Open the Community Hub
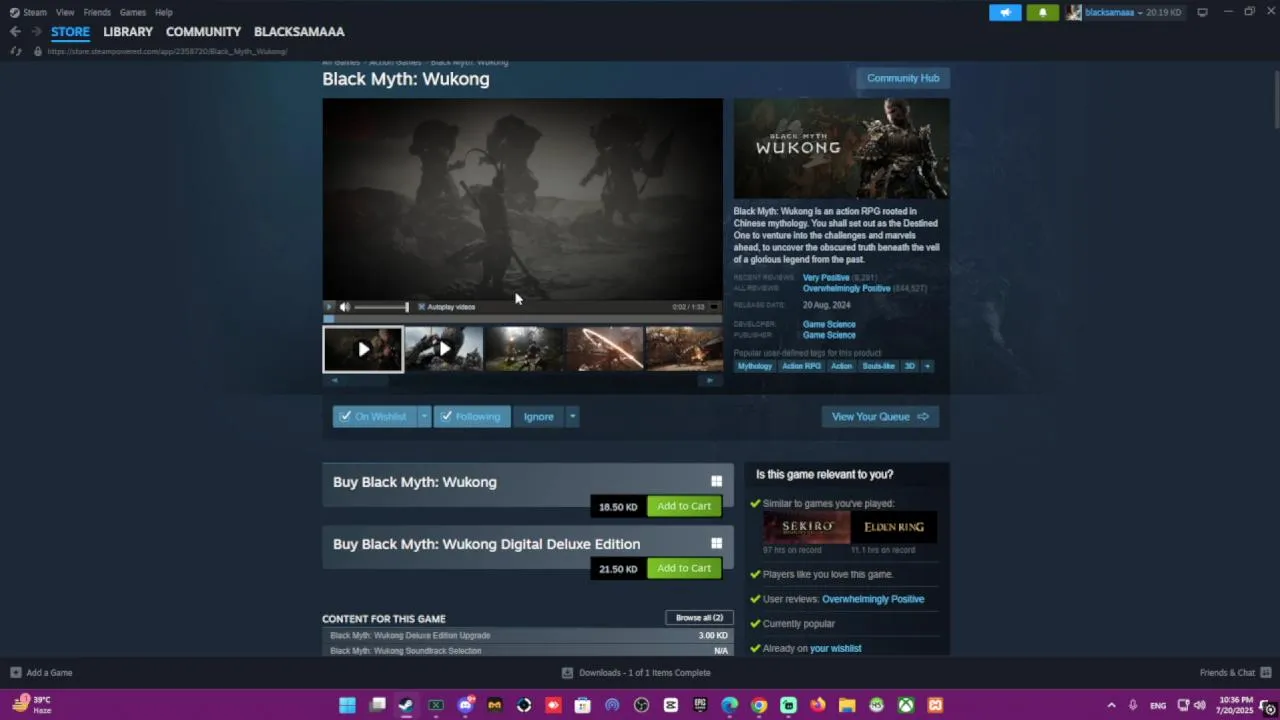1280x720 pixels. point(903,78)
